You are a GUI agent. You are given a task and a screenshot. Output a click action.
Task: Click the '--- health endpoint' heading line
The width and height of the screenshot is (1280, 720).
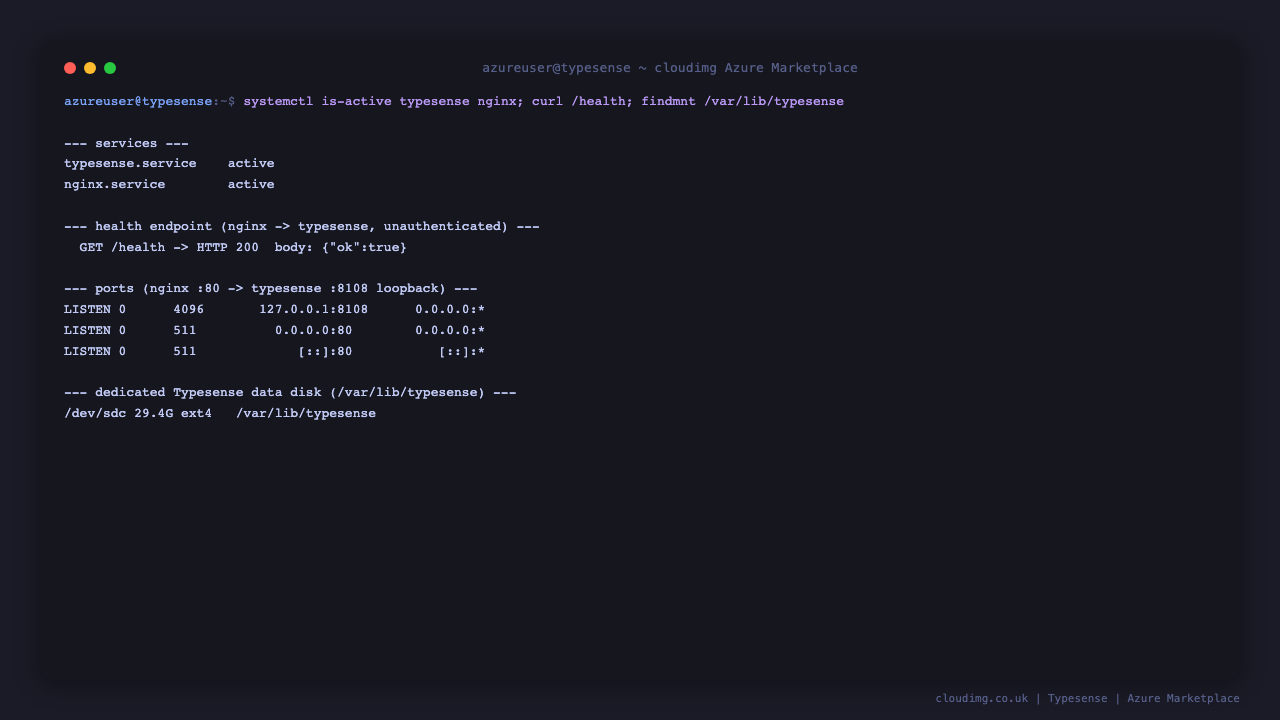pyautogui.click(x=302, y=226)
